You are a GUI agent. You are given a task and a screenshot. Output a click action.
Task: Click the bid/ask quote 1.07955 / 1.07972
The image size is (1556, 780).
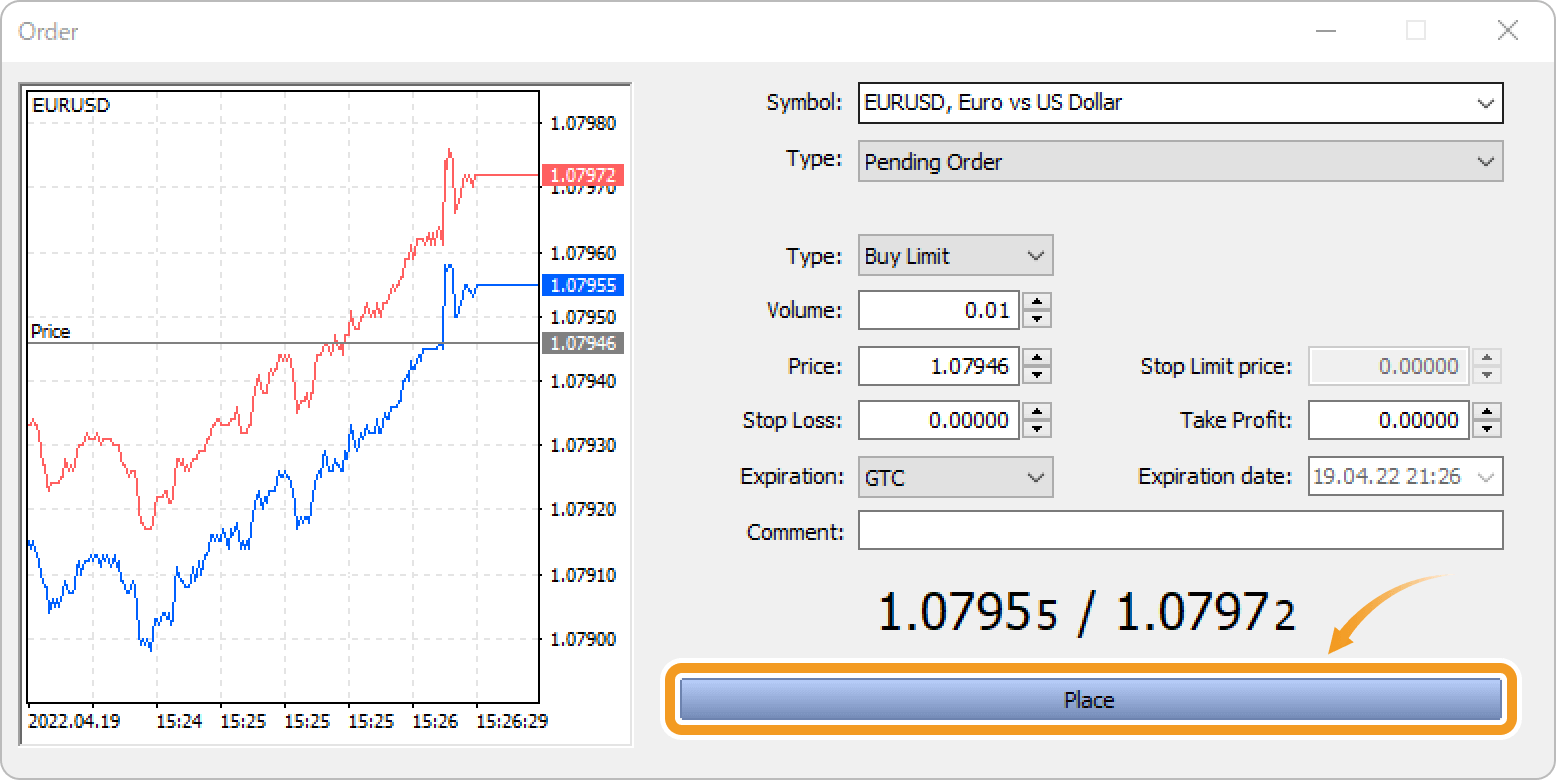point(1087,611)
